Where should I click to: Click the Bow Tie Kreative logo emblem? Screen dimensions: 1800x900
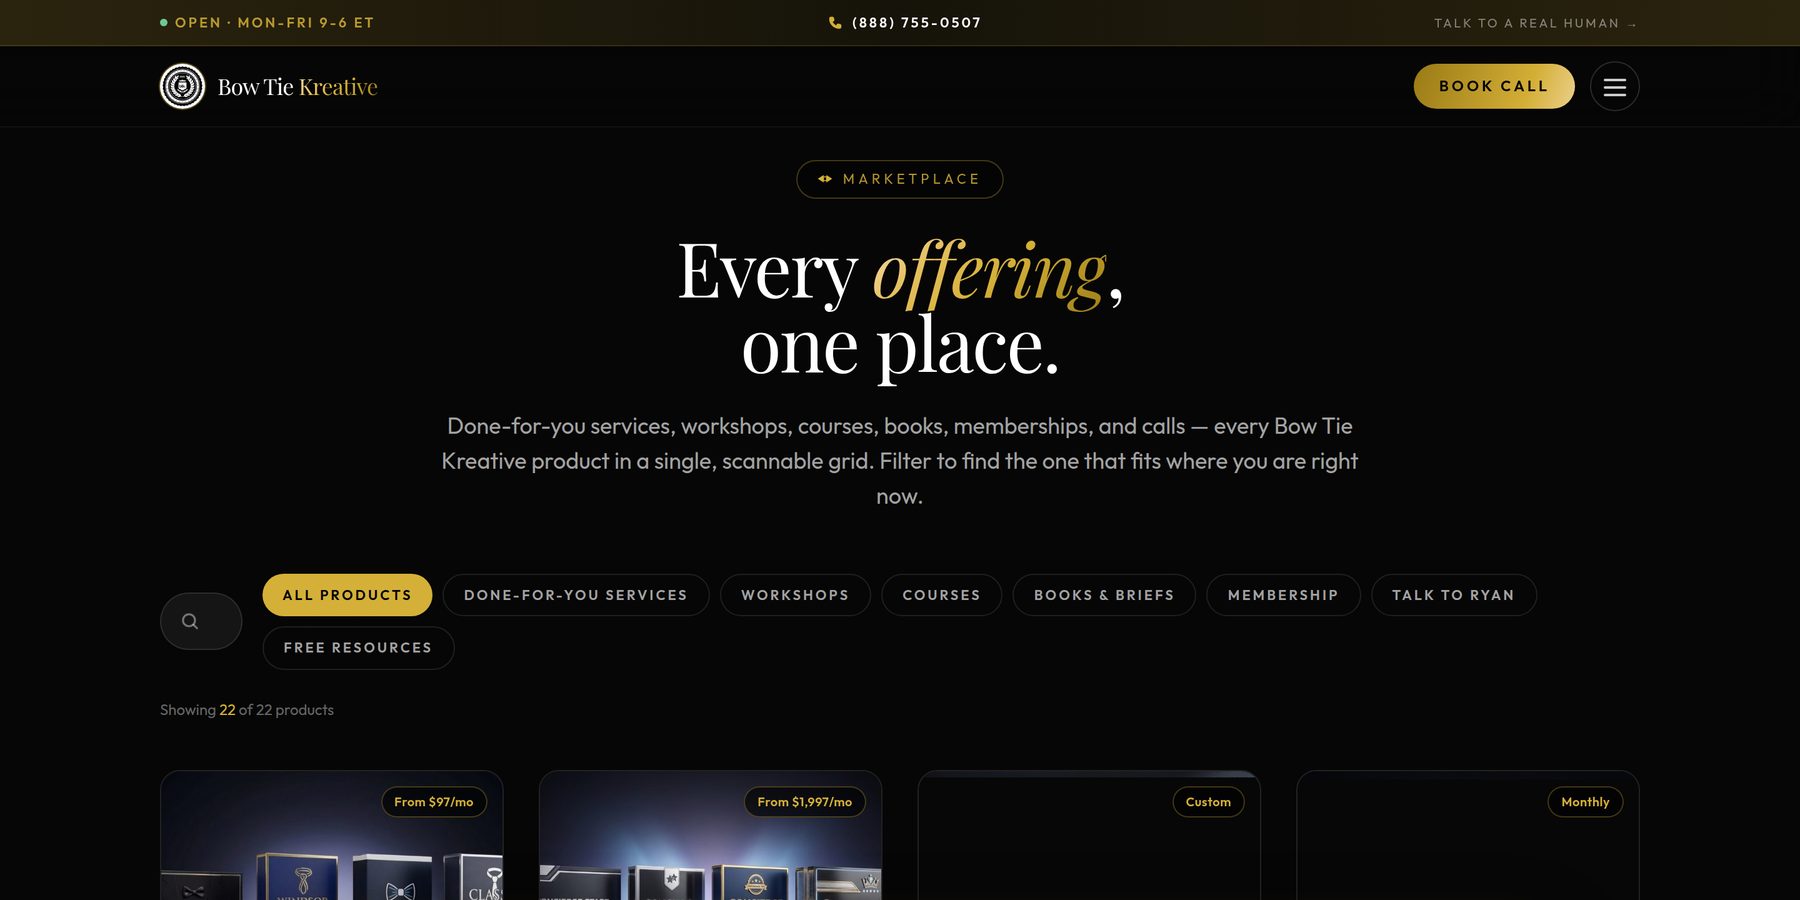(182, 87)
